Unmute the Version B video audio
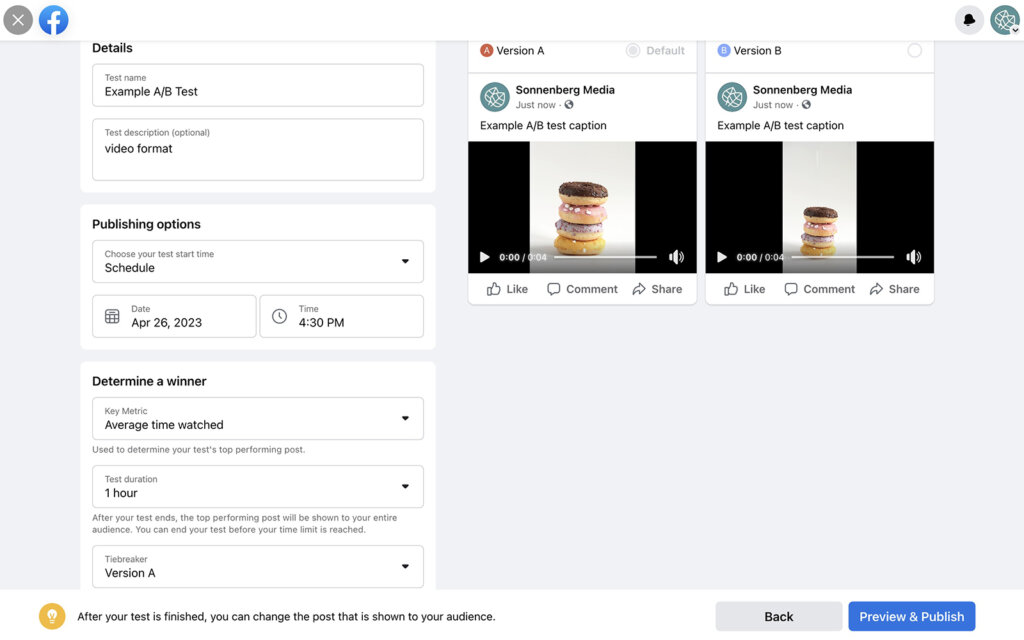Image resolution: width=1024 pixels, height=640 pixels. 913,257
